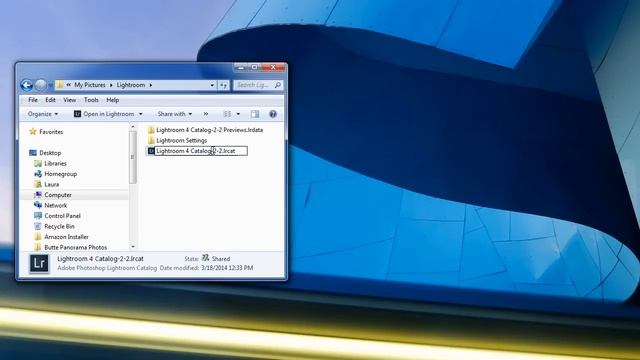640x360 pixels.
Task: Open the File menu
Action: 33,100
